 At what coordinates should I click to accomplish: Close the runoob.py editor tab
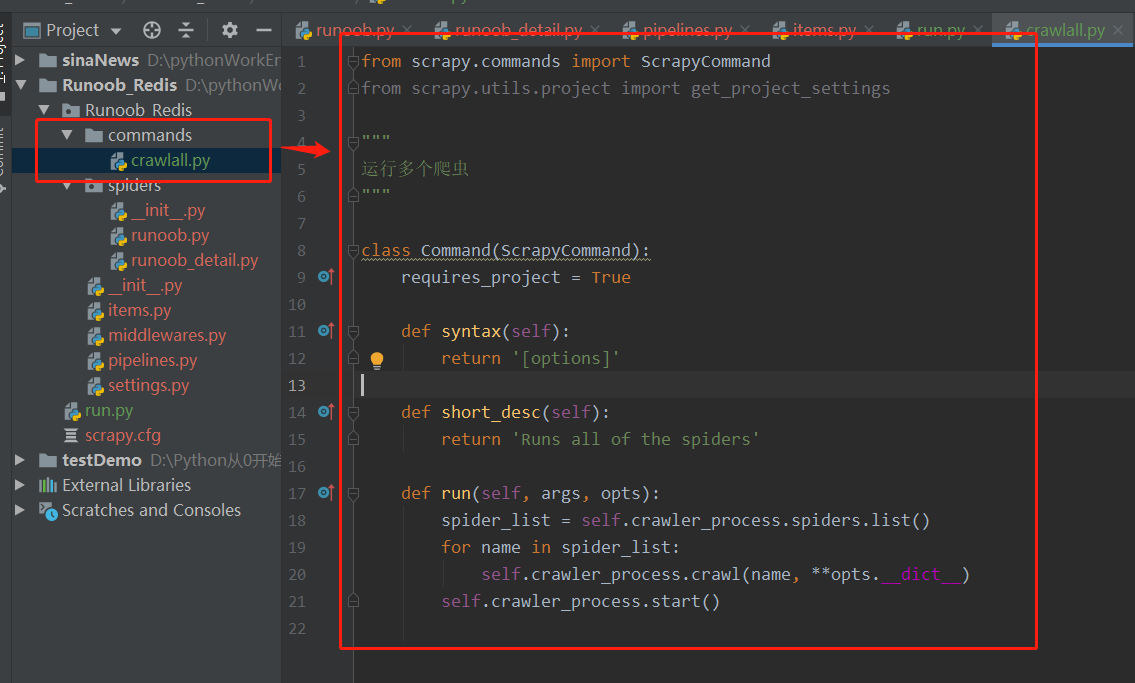point(408,30)
